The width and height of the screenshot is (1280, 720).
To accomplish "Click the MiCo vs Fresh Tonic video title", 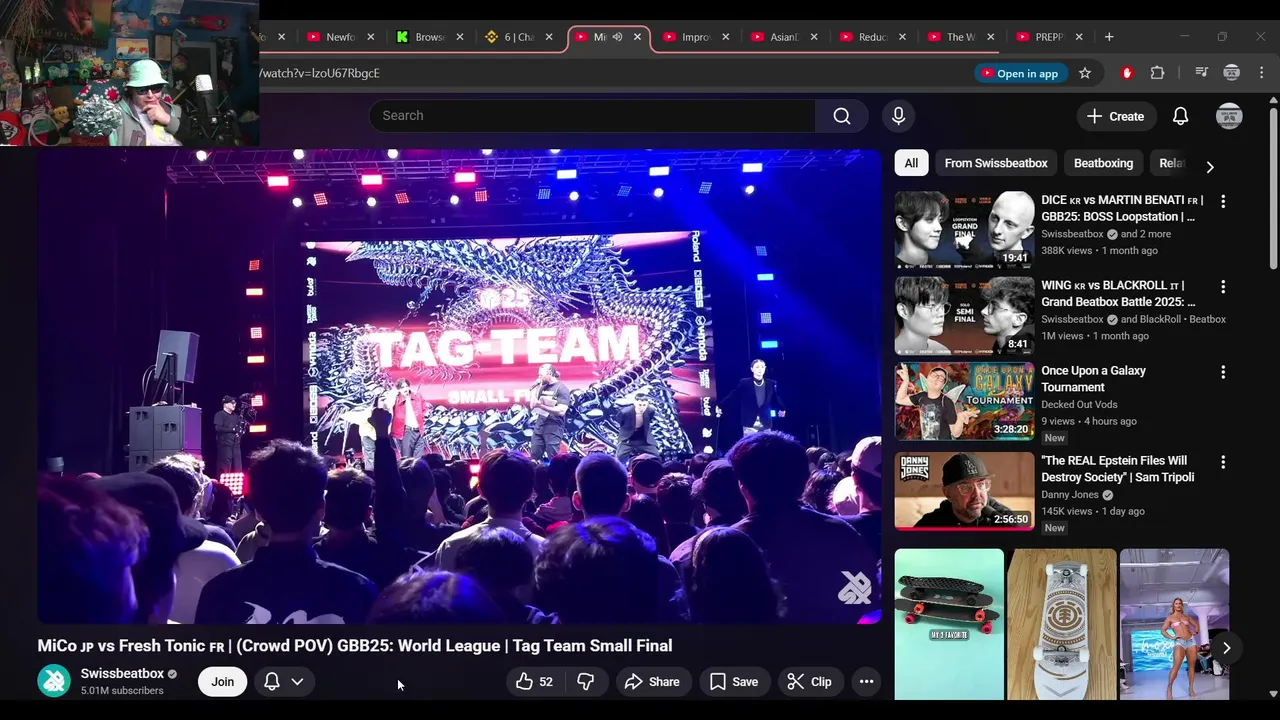I will coord(355,646).
